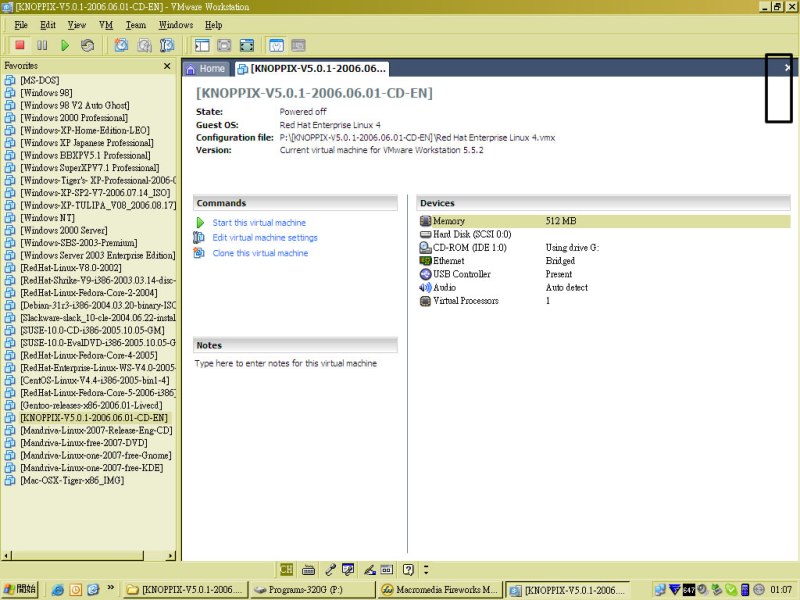Click the green checkmark tray icon
The image size is (800, 600).
pyautogui.click(x=731, y=590)
